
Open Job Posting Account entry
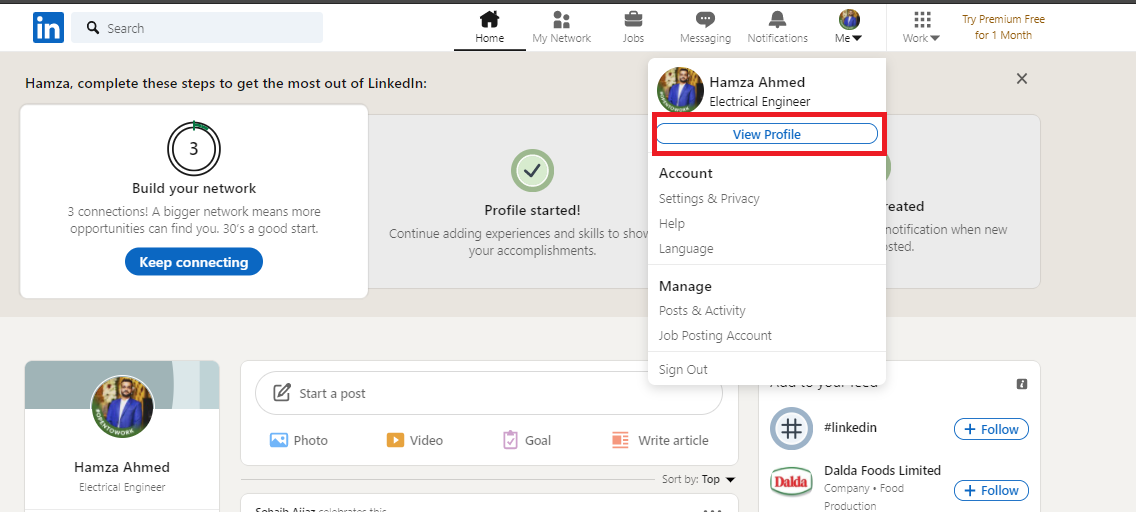click(715, 335)
